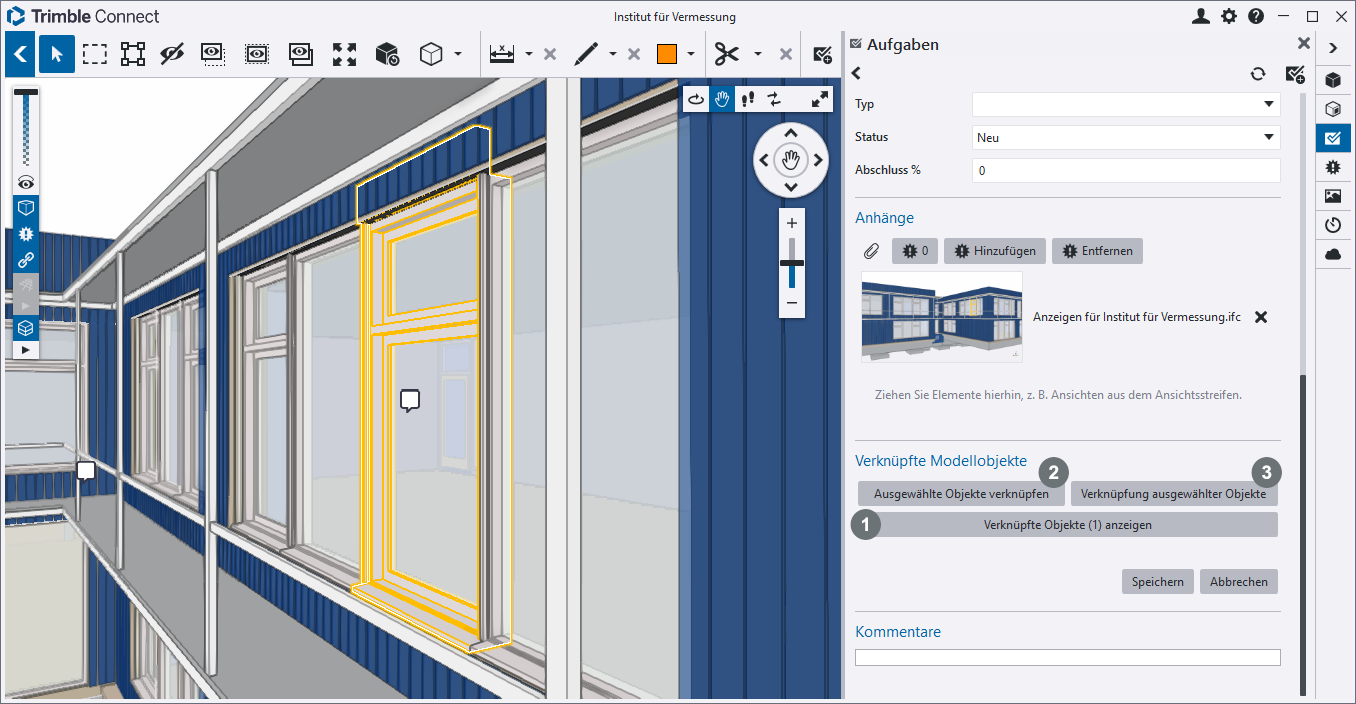Click the orange markup color swatch
This screenshot has width=1356, height=704.
(x=667, y=54)
